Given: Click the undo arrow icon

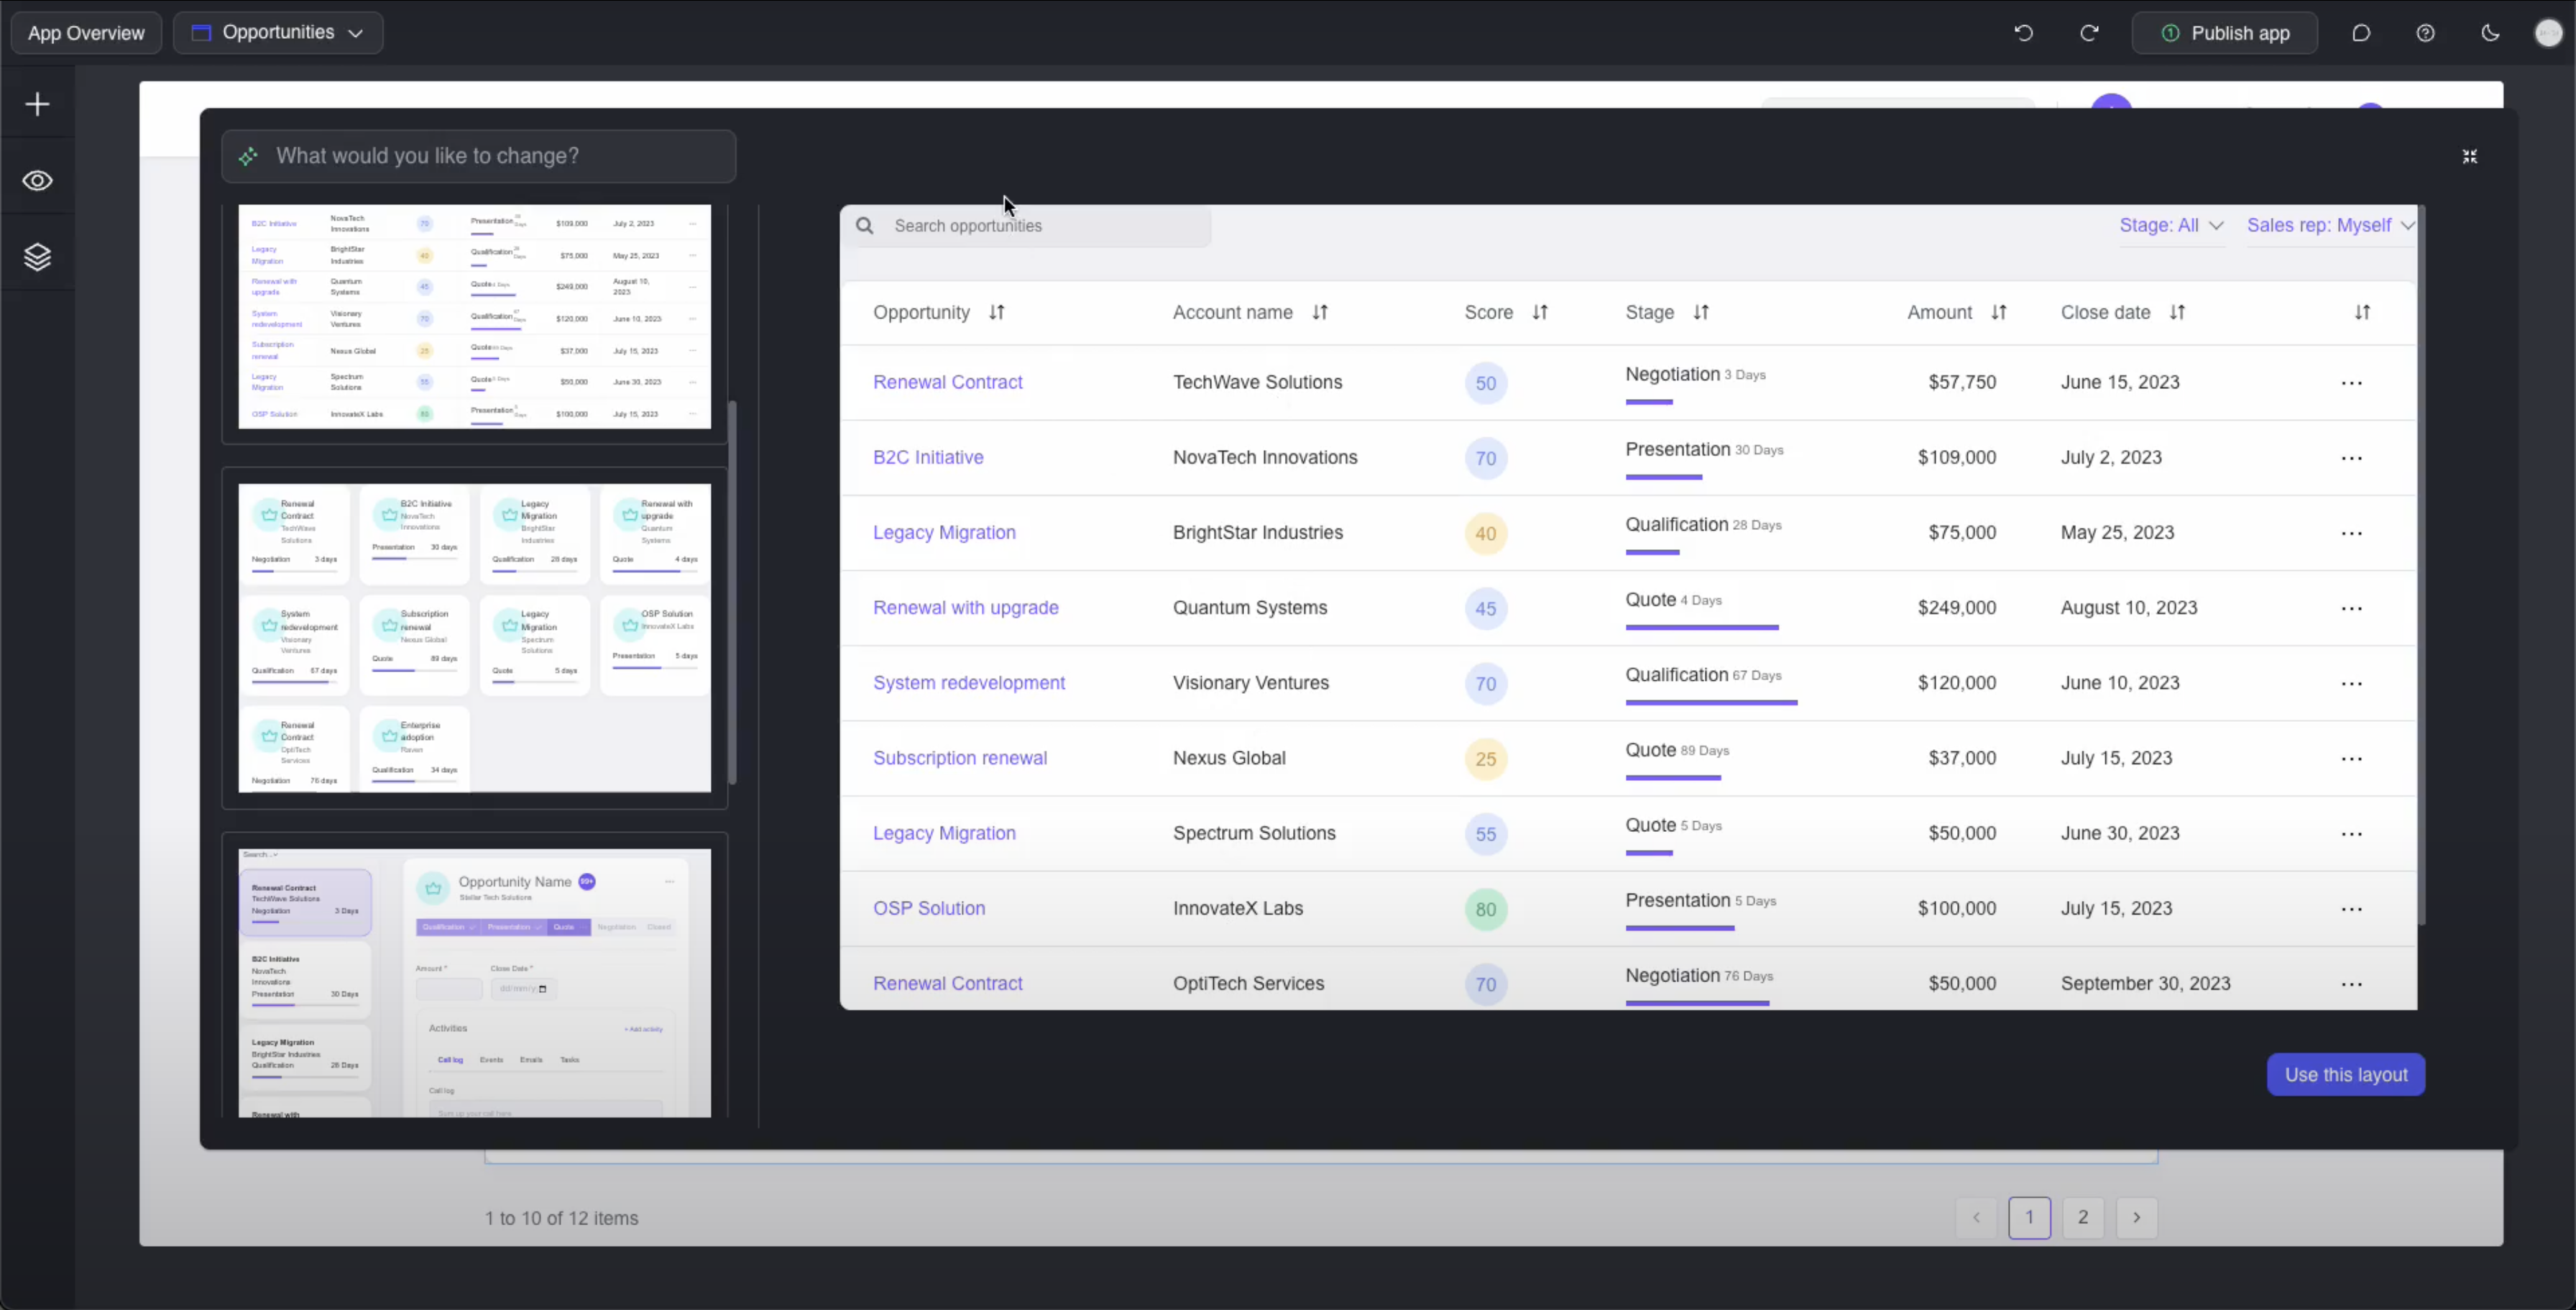Looking at the screenshot, I should pyautogui.click(x=2023, y=32).
